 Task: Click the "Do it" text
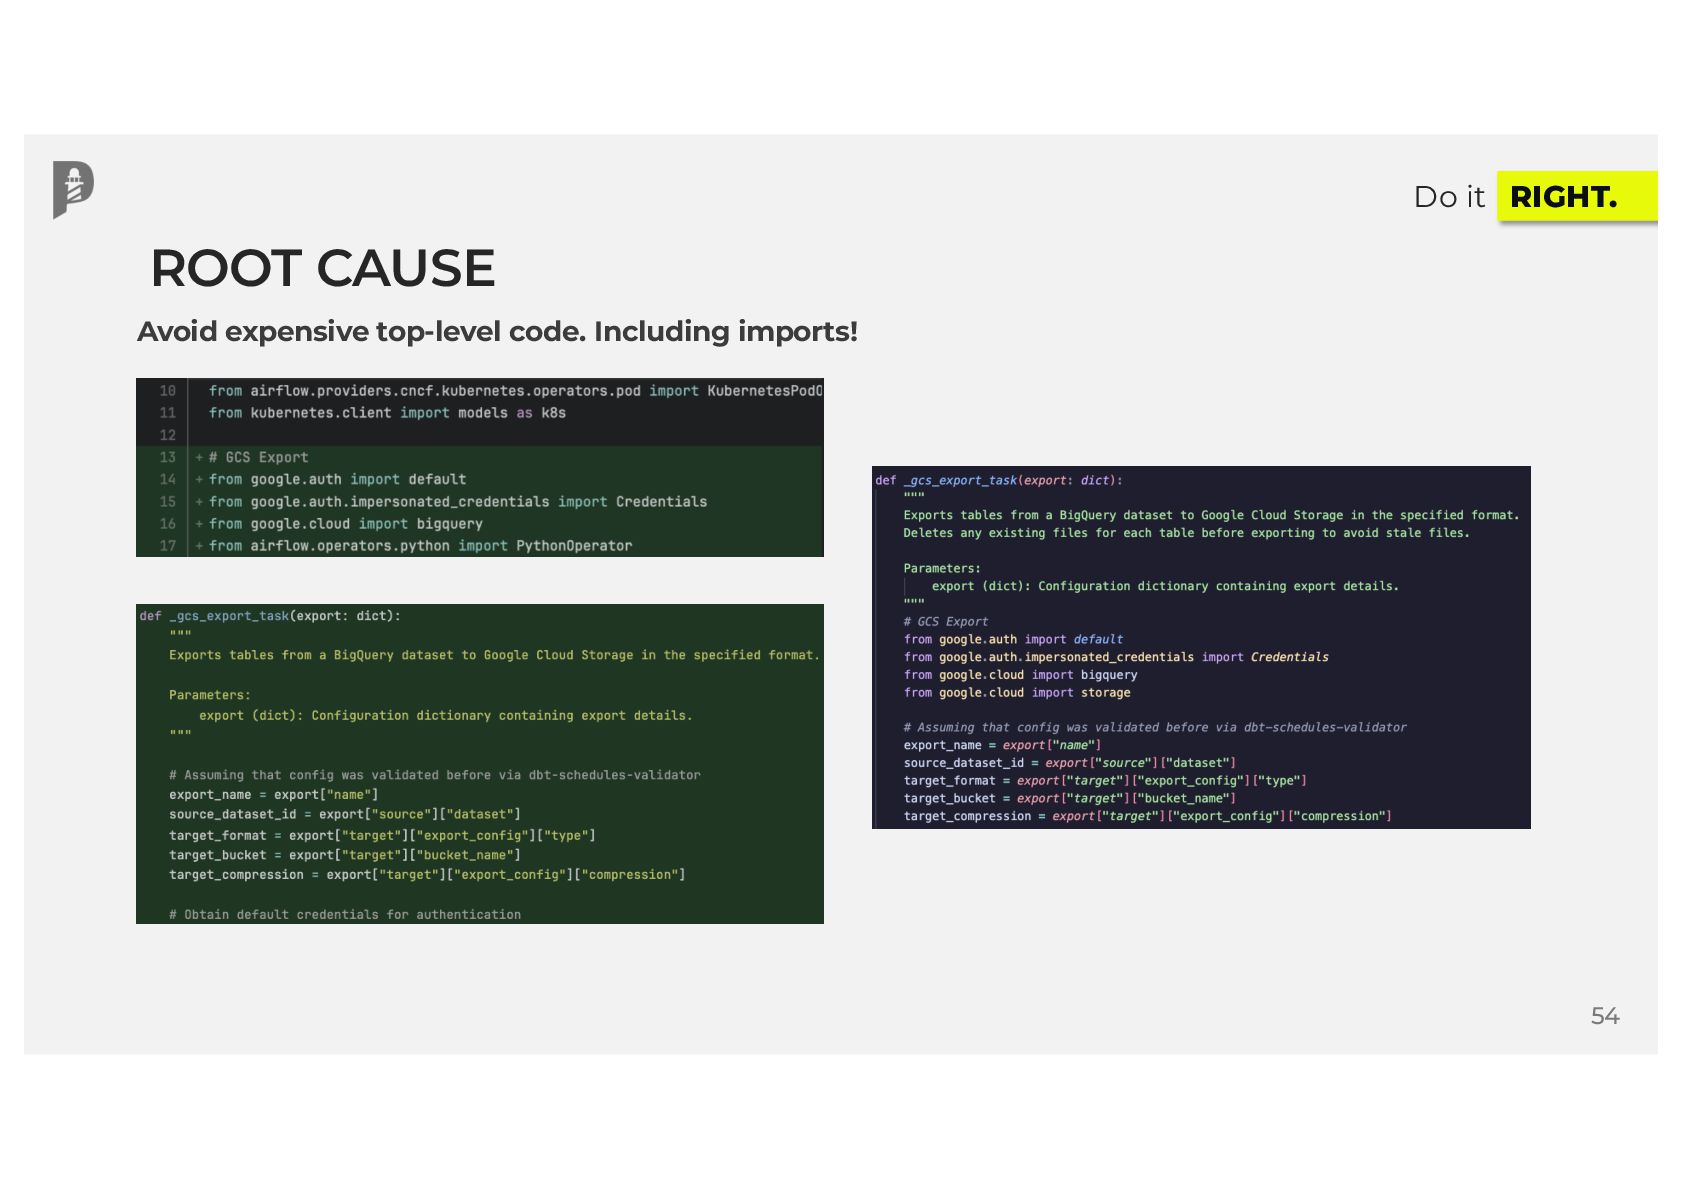[1449, 197]
